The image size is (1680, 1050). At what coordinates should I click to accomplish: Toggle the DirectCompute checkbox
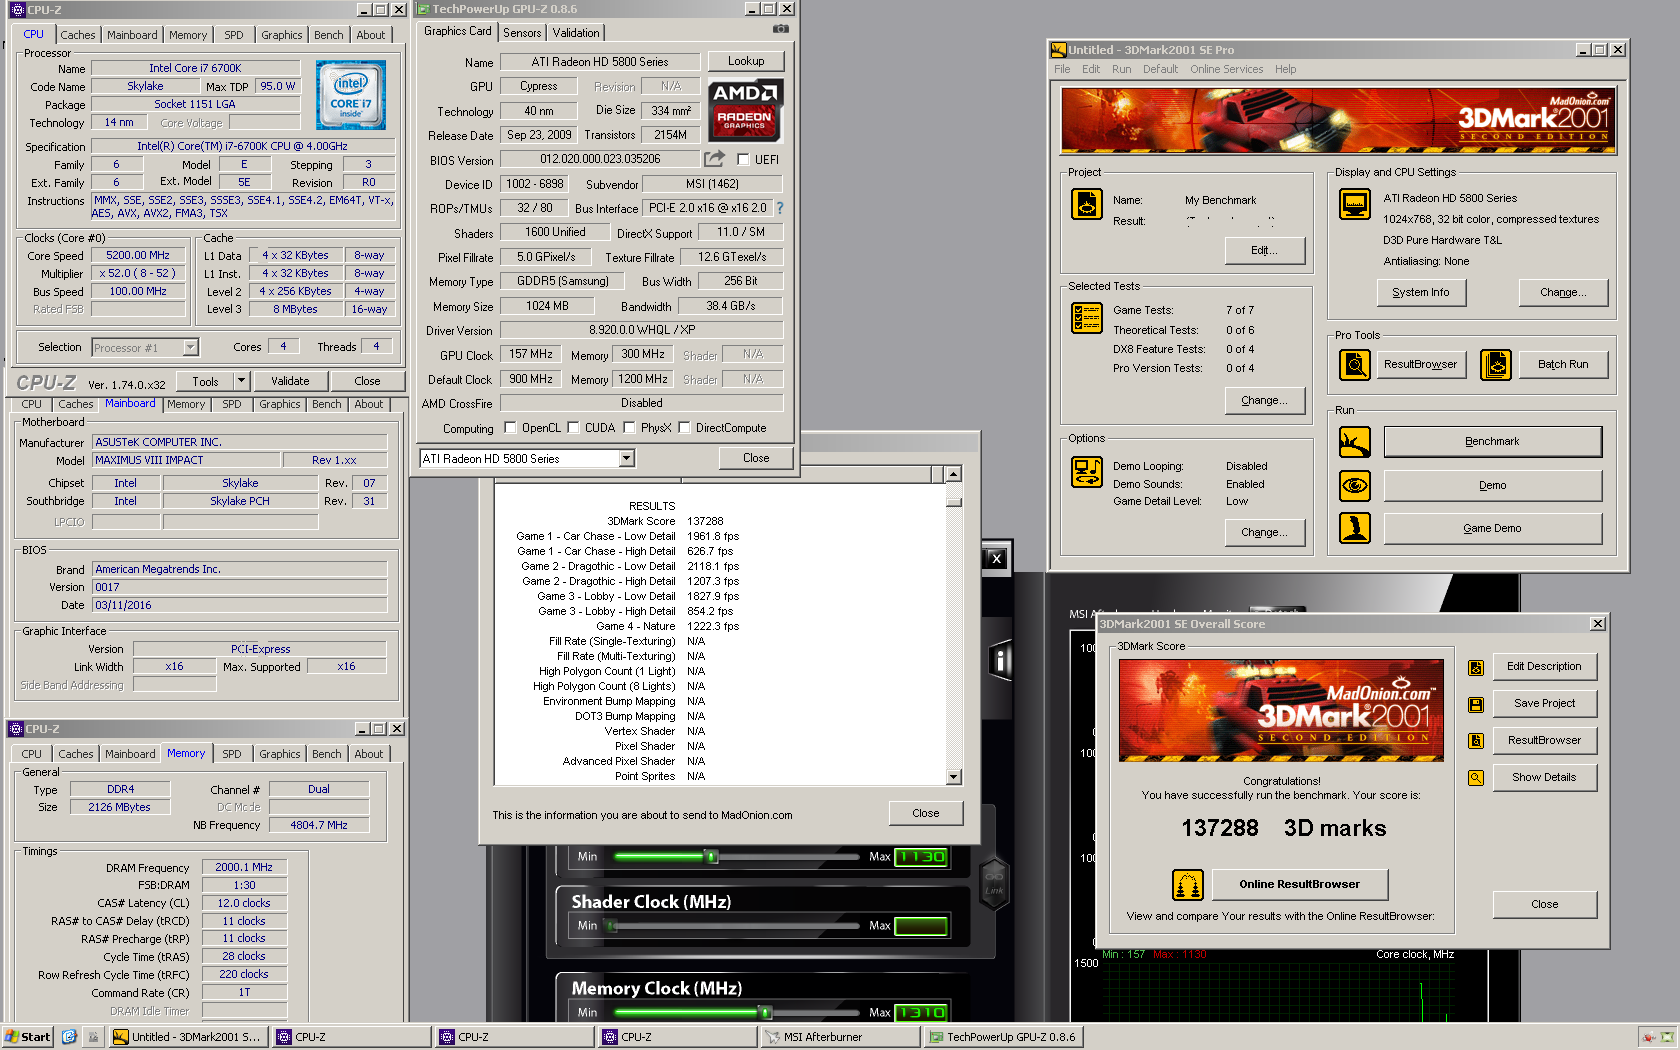click(x=684, y=427)
